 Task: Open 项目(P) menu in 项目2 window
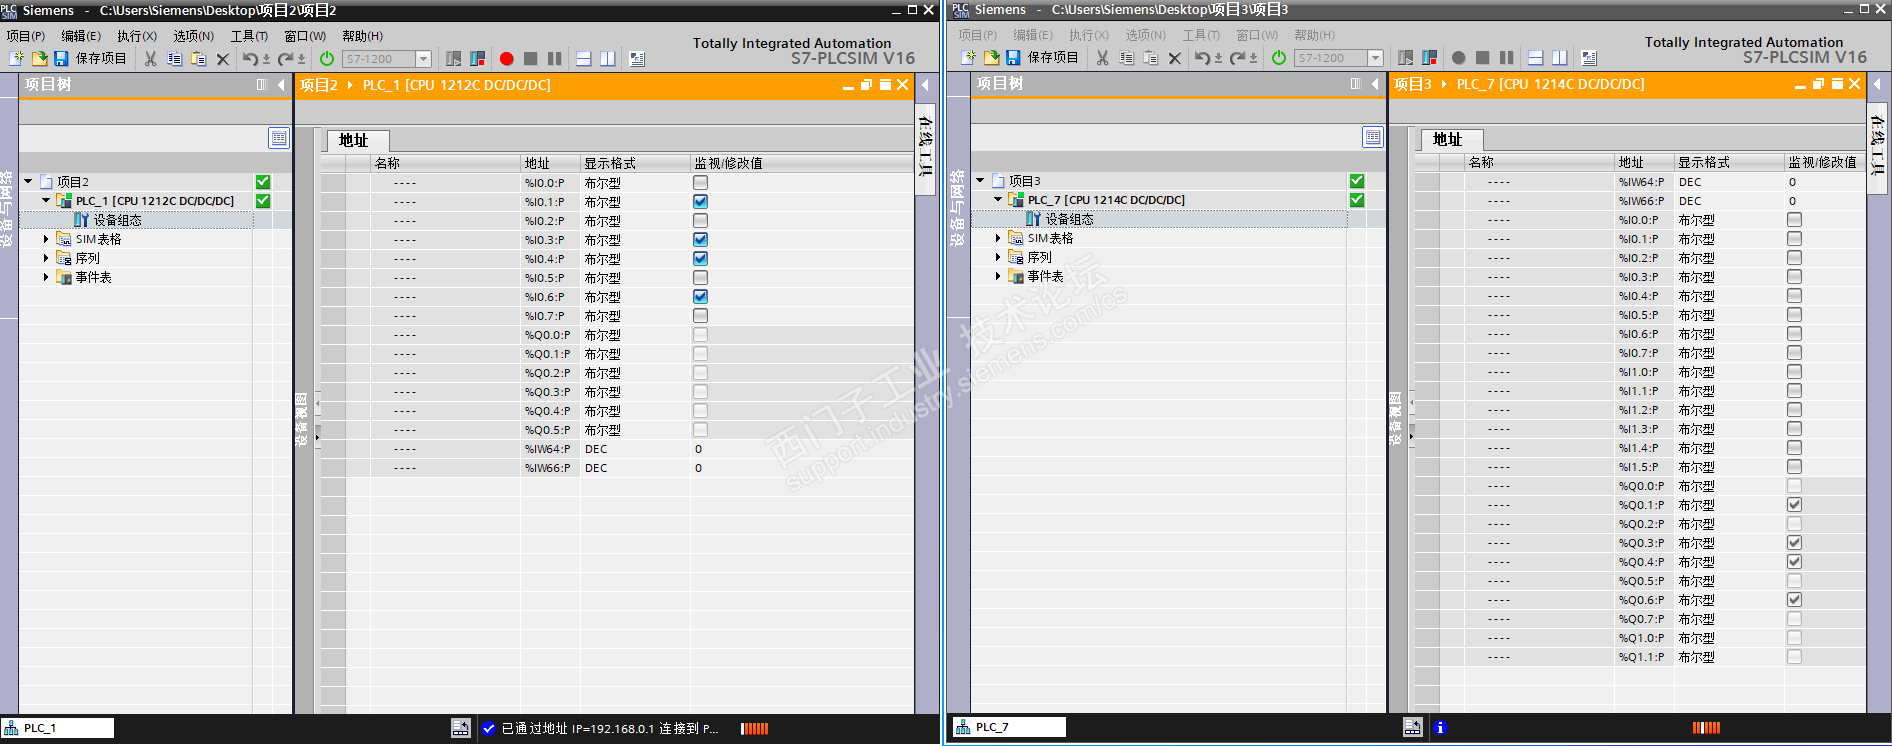pos(26,36)
